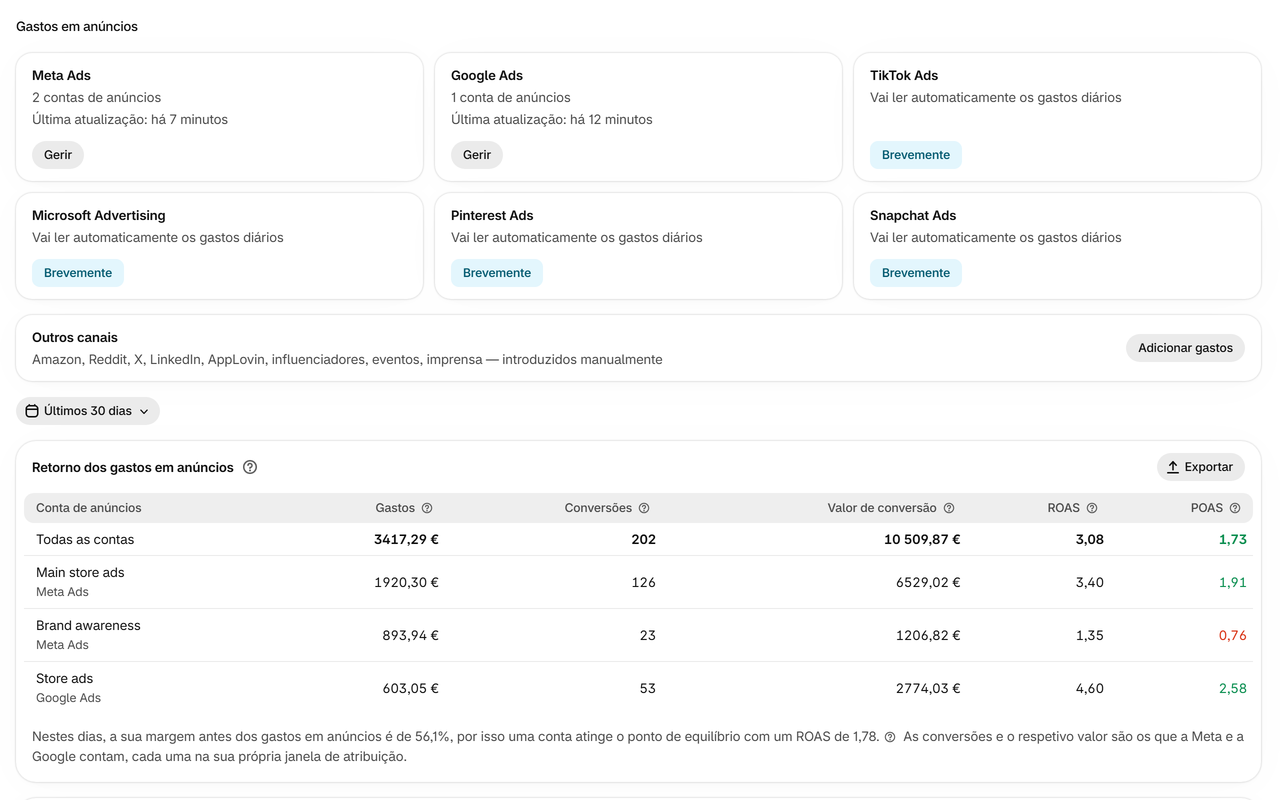Click ROAS value 4,60

click(x=1089, y=688)
